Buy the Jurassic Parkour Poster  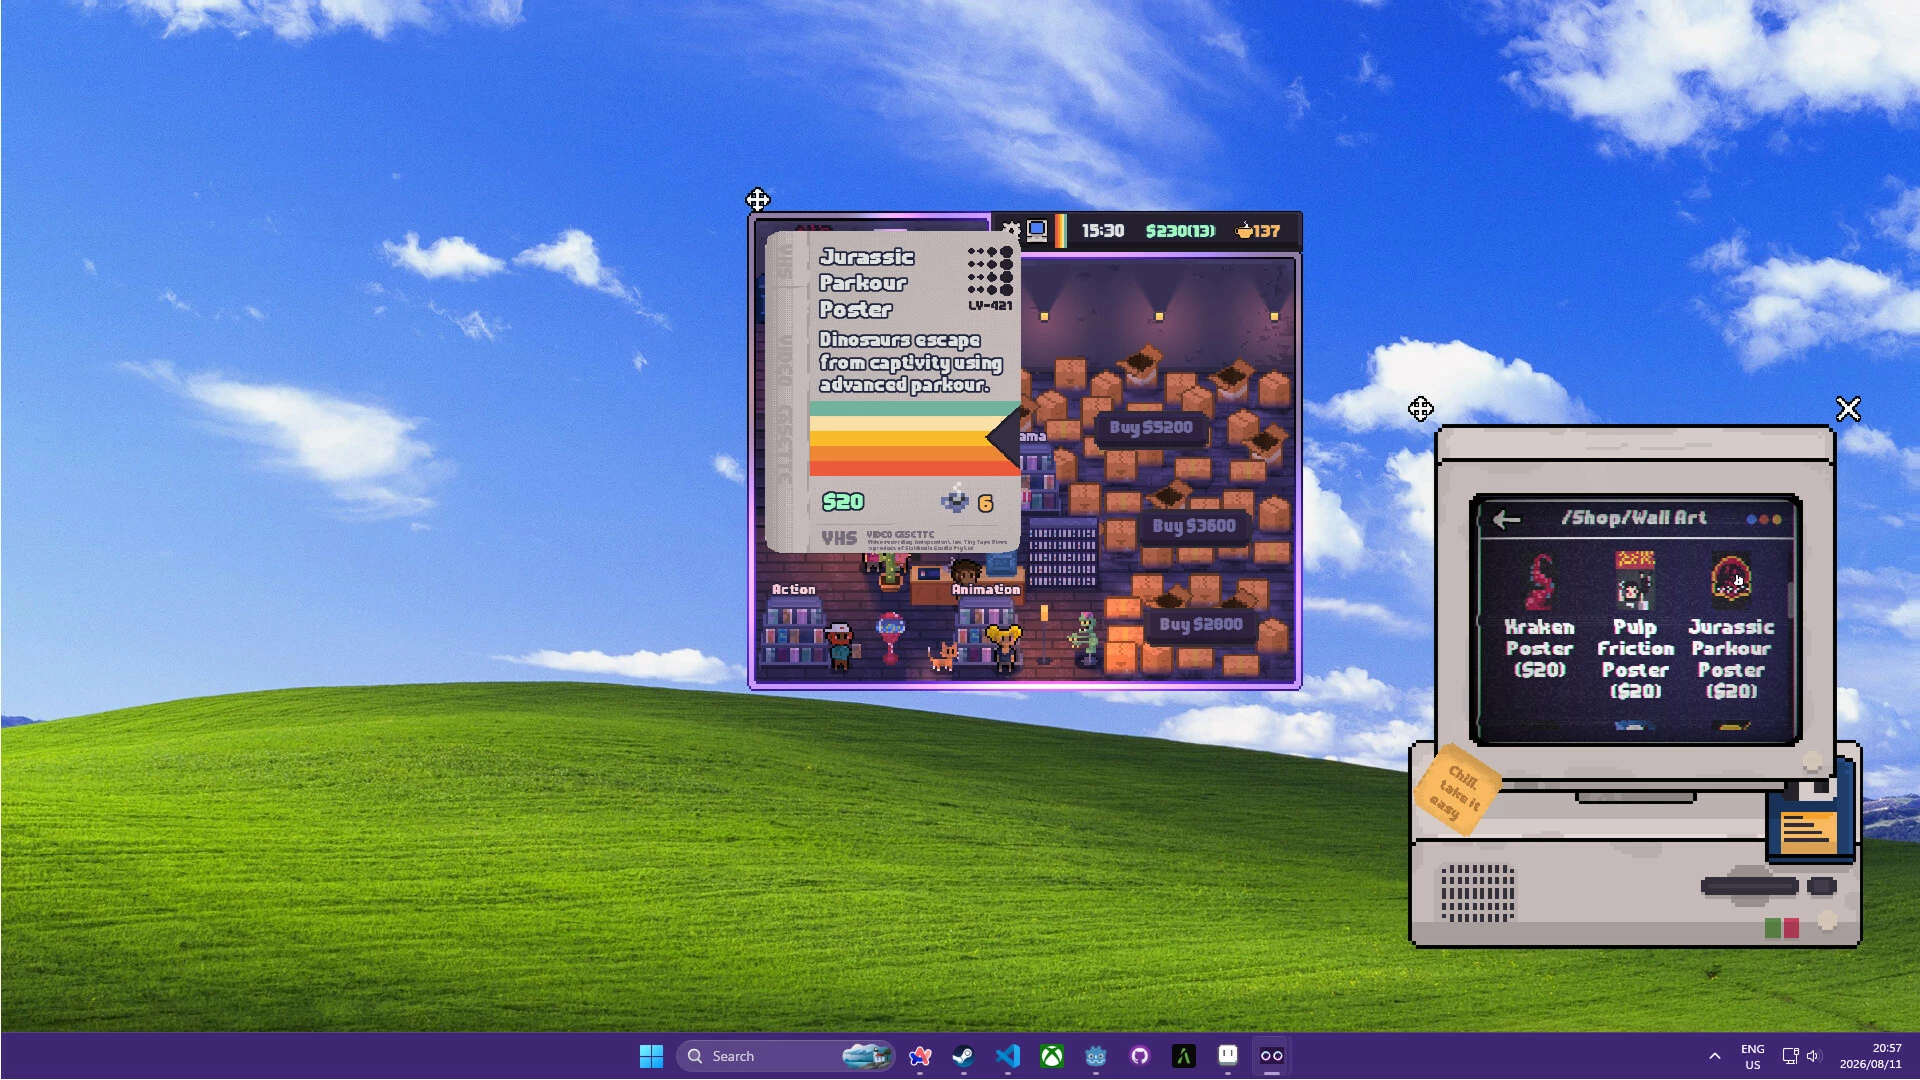point(1731,626)
